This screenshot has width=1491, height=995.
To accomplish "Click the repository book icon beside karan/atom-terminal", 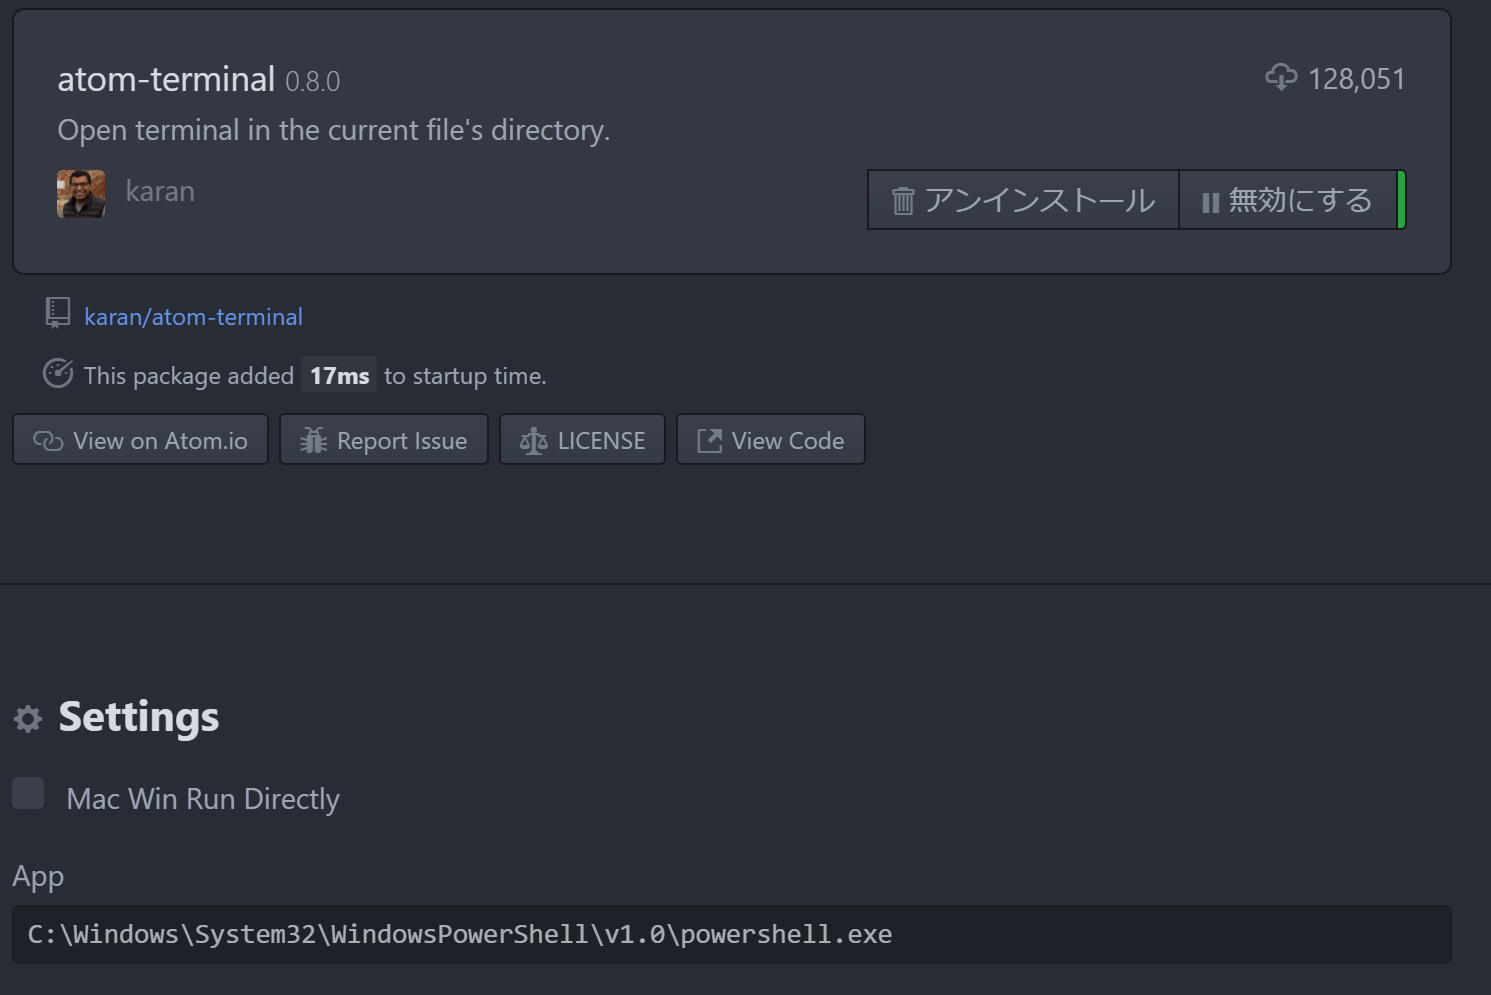I will click(57, 313).
